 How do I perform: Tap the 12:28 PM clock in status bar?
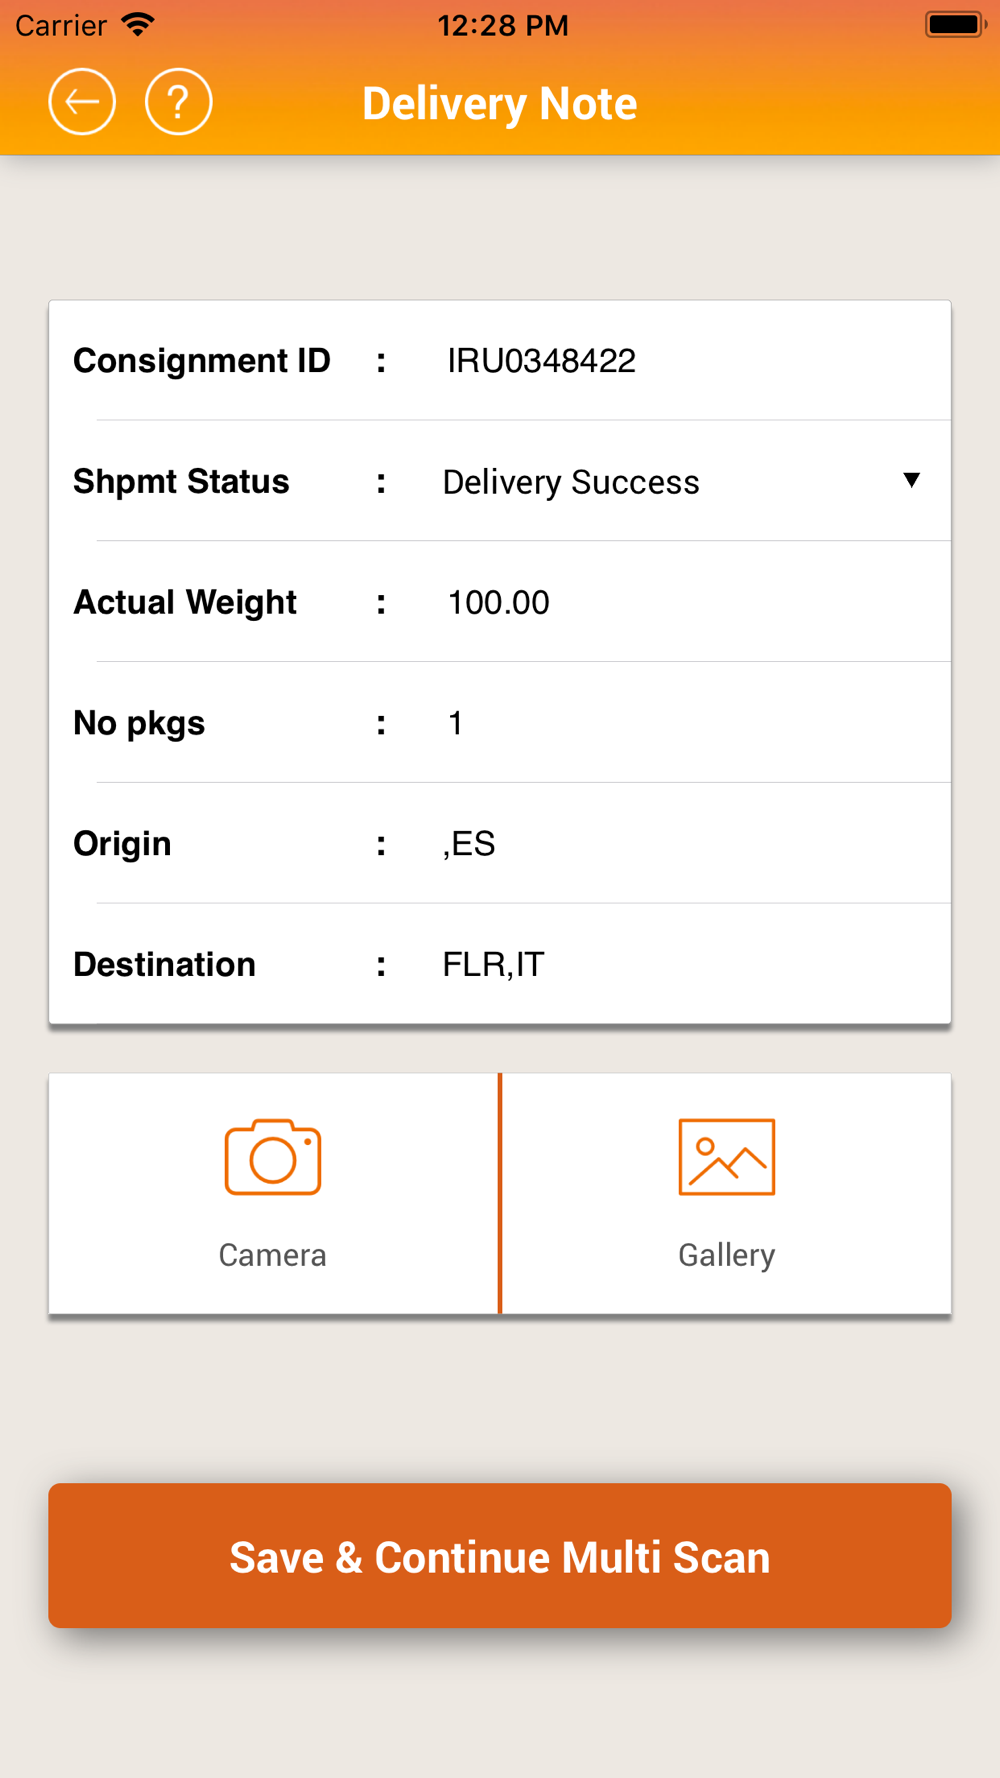click(502, 25)
